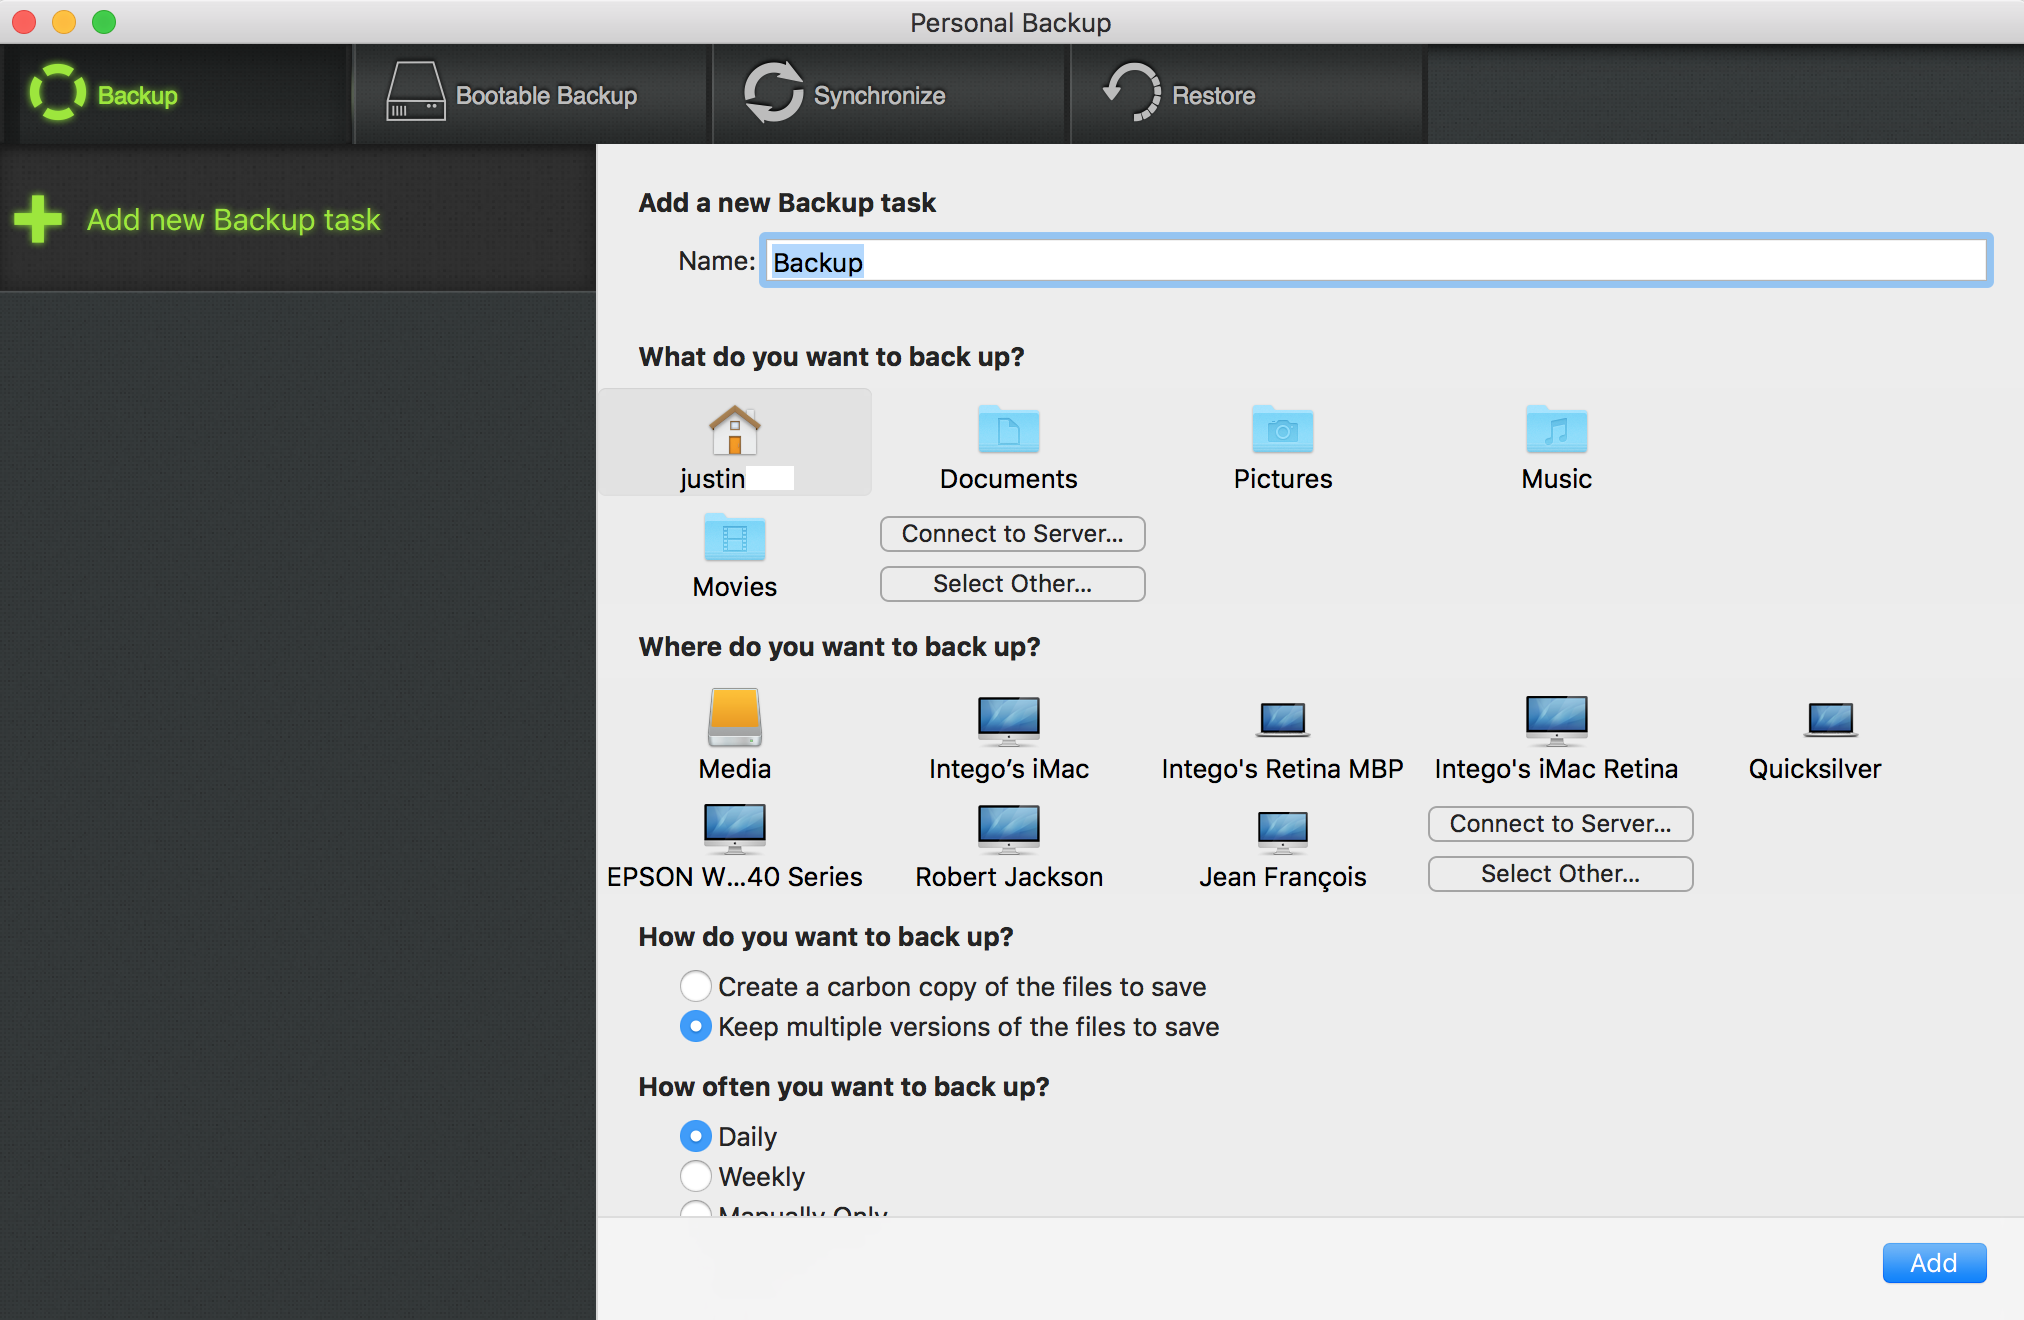Choose the Quicksilver laptop icon
Viewport: 2024px width, 1320px height.
point(1831,720)
